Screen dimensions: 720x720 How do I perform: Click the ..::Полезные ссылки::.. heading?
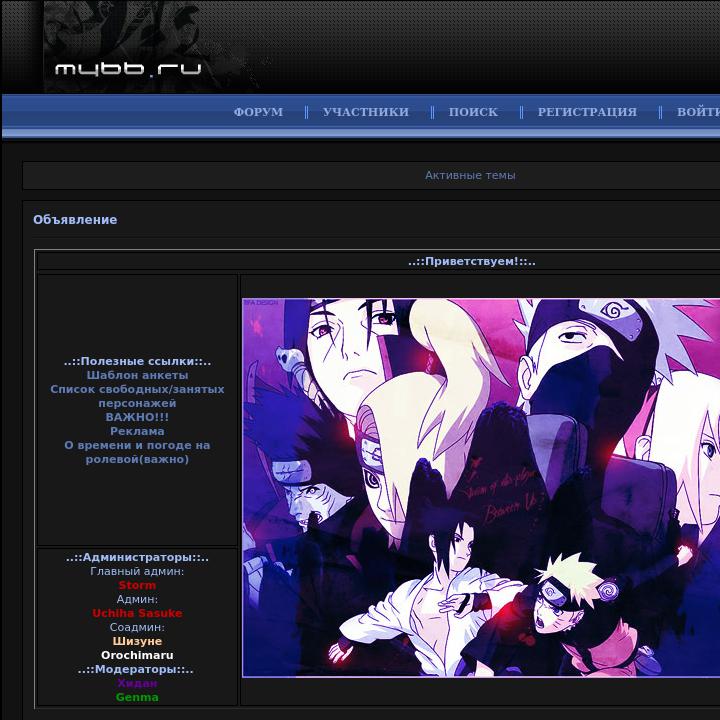[x=137, y=361]
